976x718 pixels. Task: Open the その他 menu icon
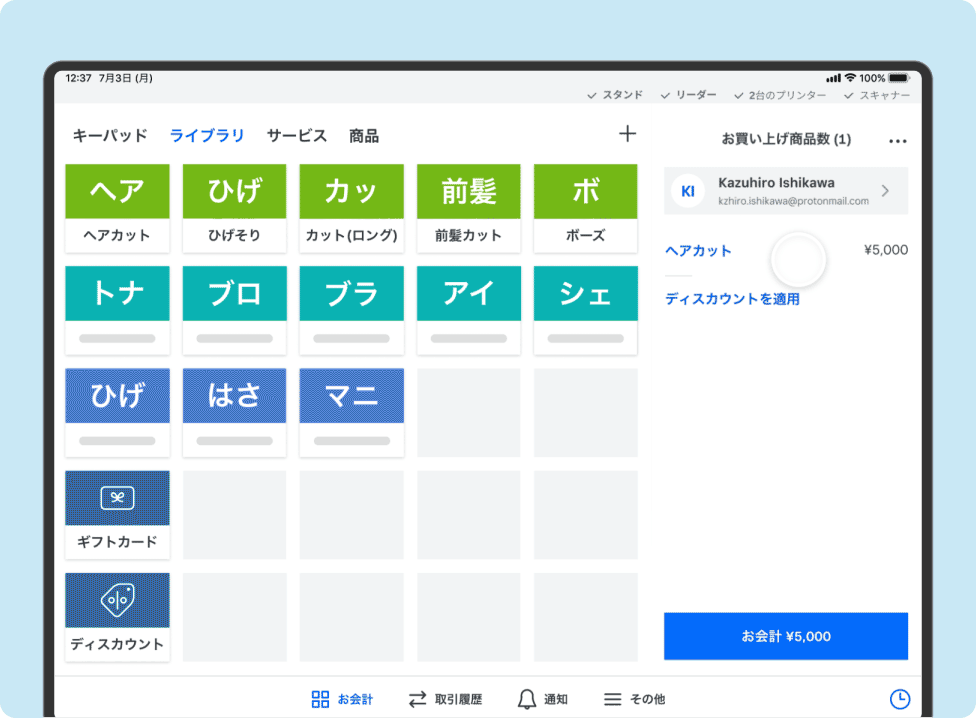point(611,698)
